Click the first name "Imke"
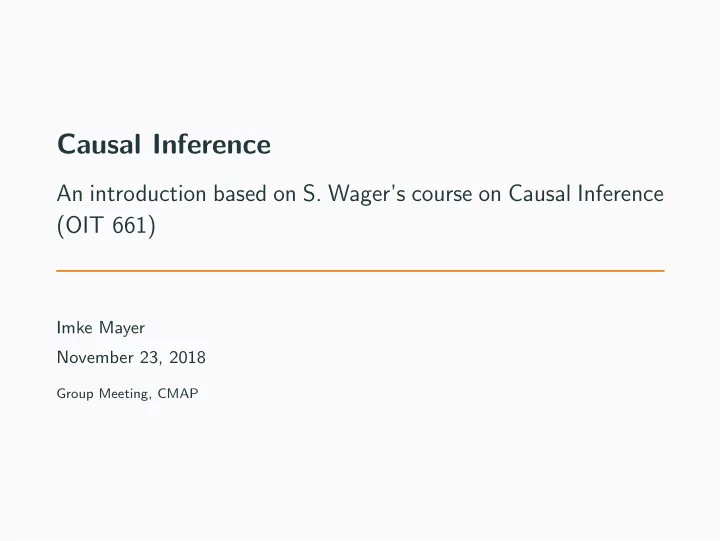This screenshot has width=720, height=541. click(x=74, y=327)
